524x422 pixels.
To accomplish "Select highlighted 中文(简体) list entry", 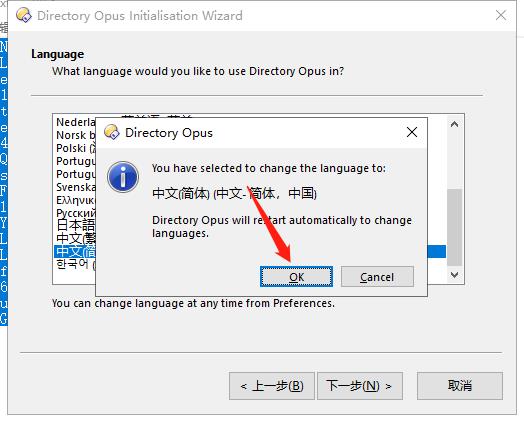I will pyautogui.click(x=76, y=251).
